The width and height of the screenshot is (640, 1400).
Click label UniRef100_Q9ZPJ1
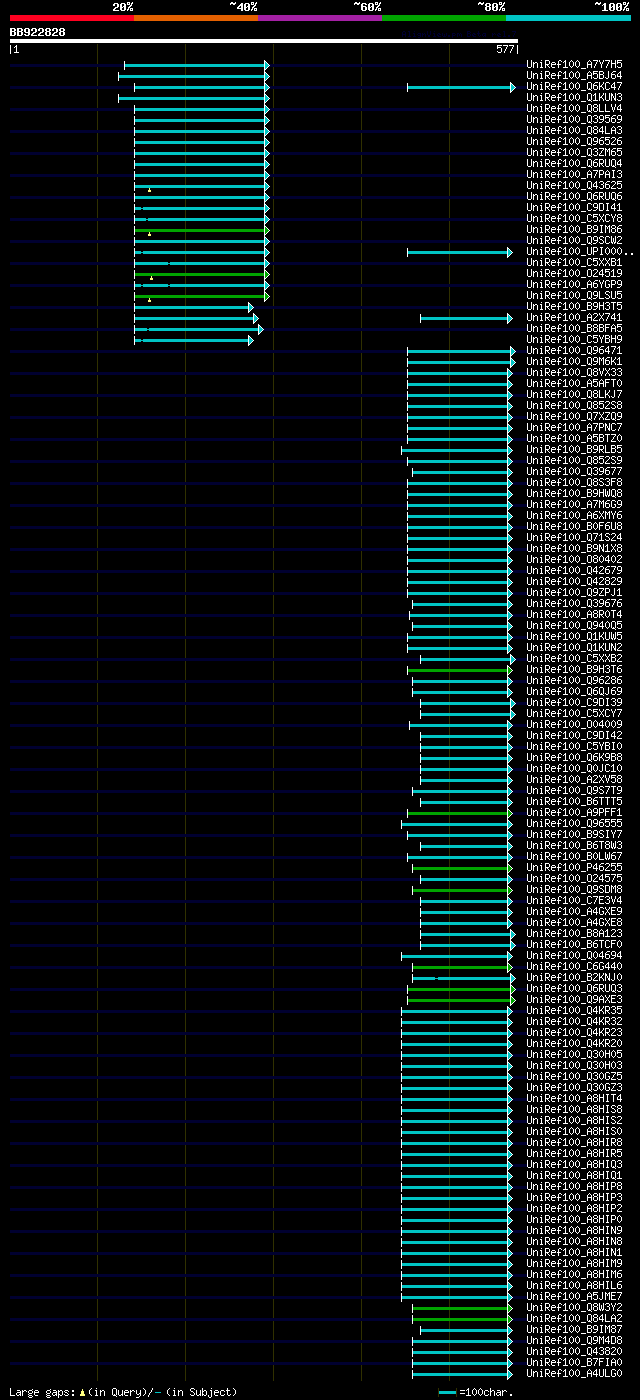tap(574, 593)
